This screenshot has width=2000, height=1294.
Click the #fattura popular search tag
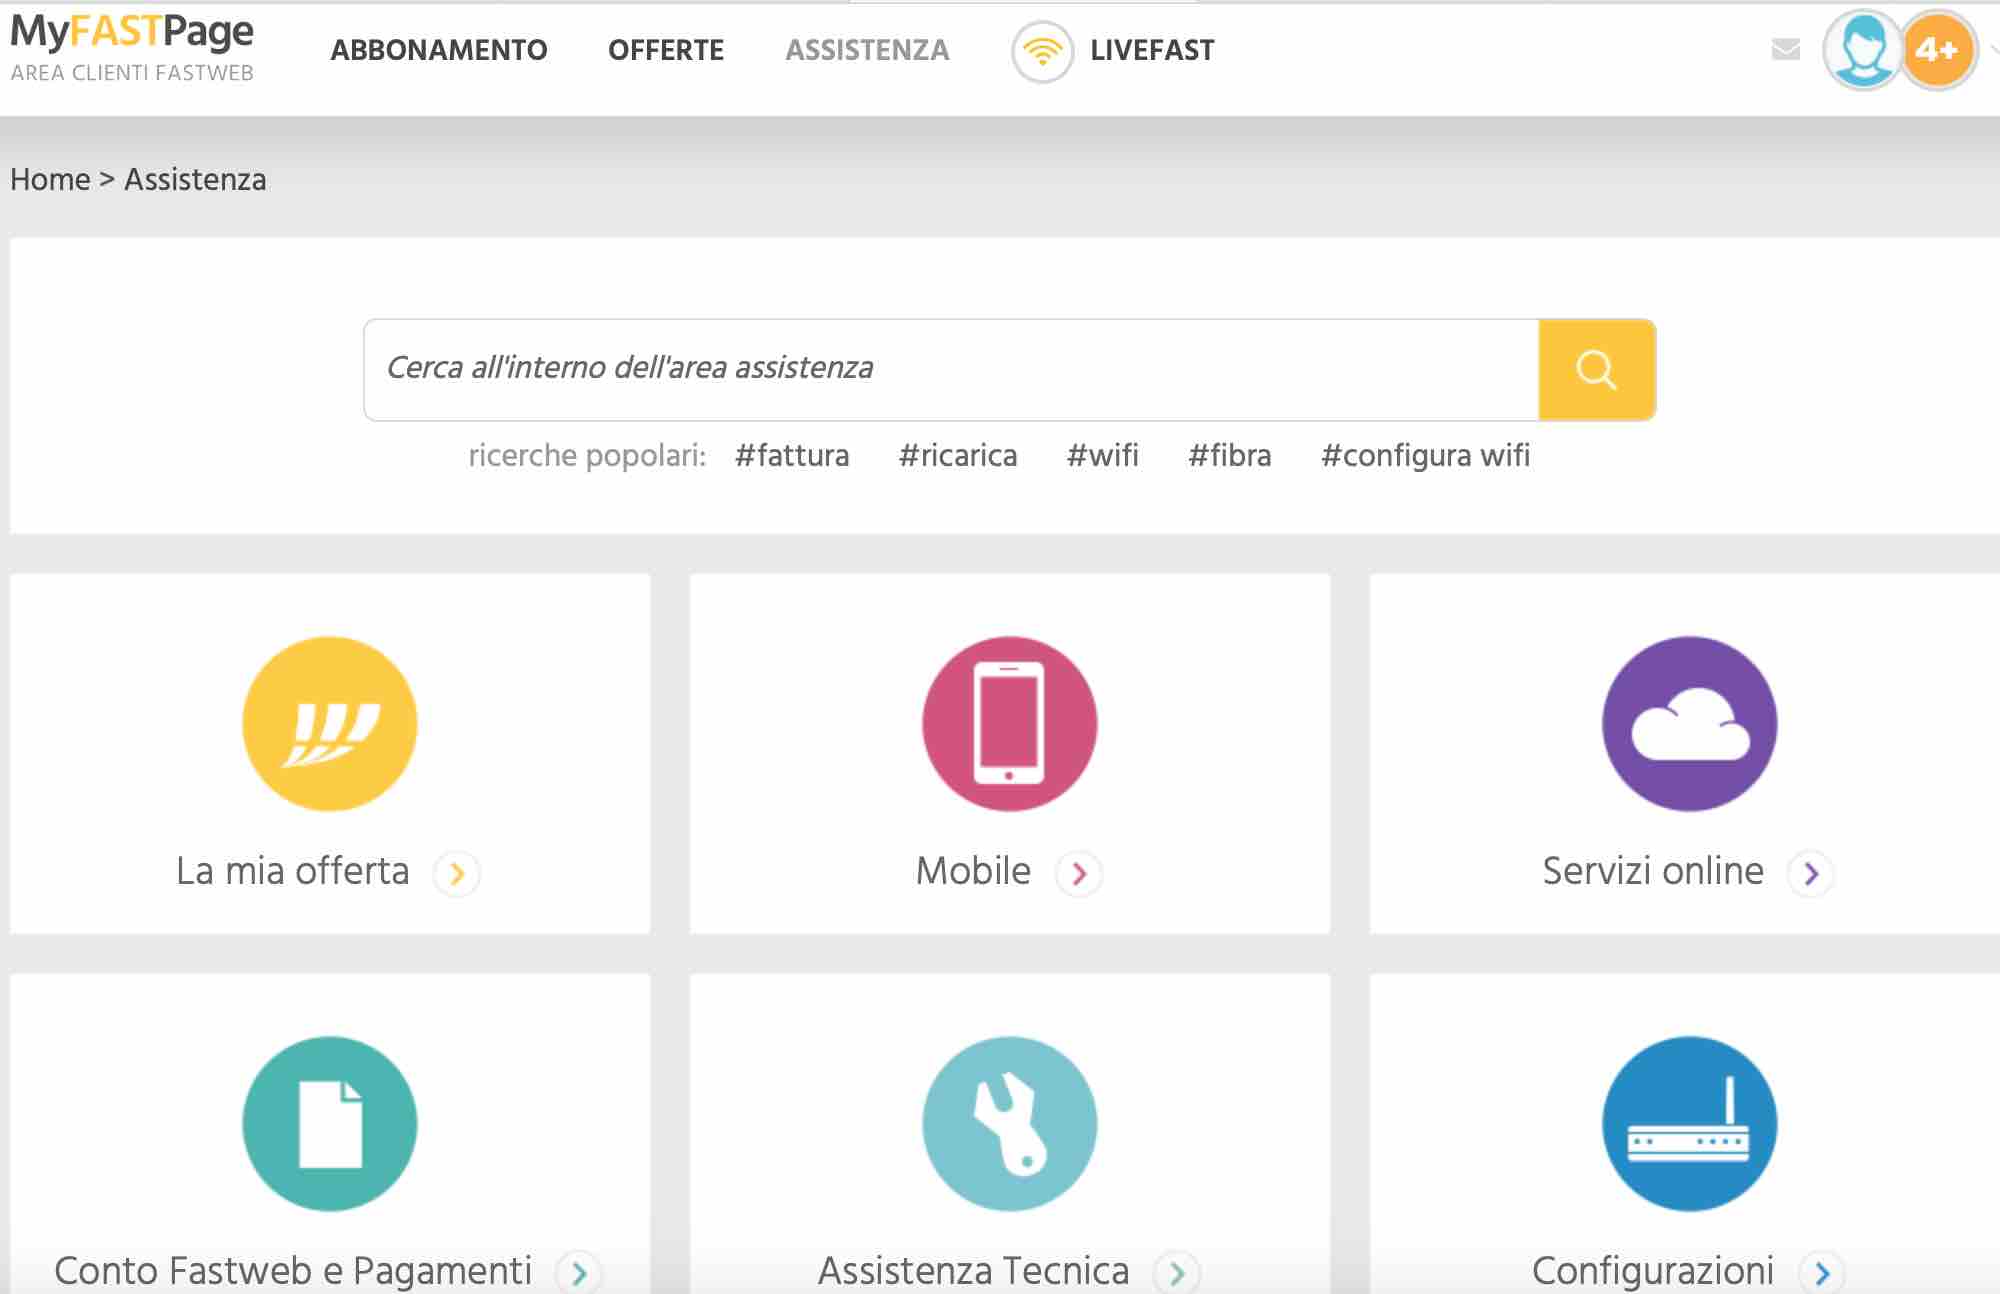click(792, 456)
